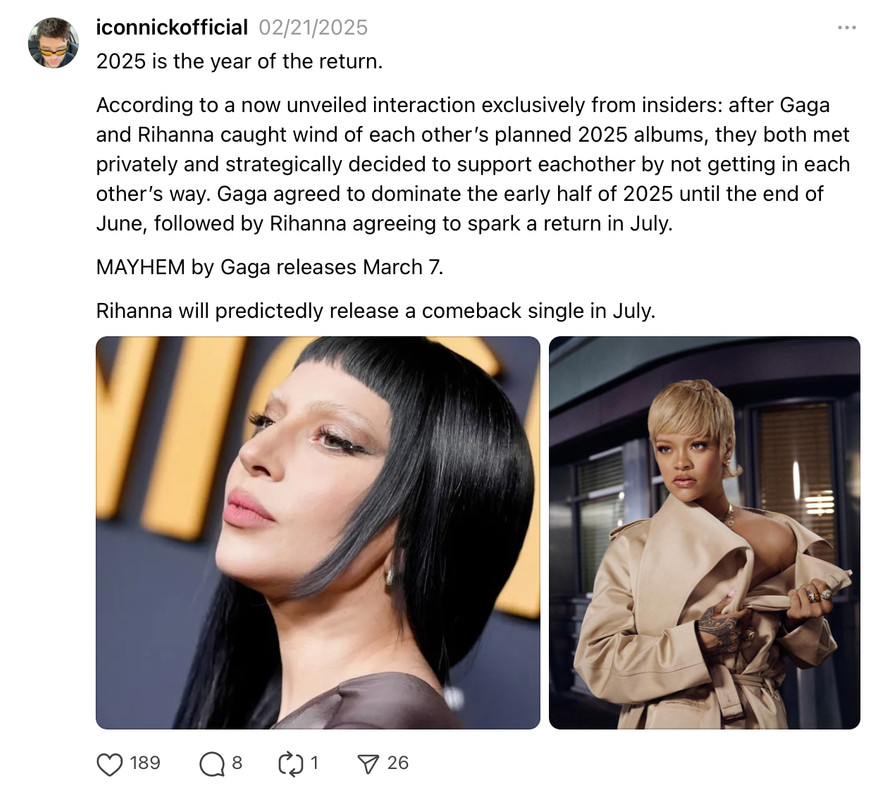
Task: Repost using the circular arrows icon
Action: 291,764
